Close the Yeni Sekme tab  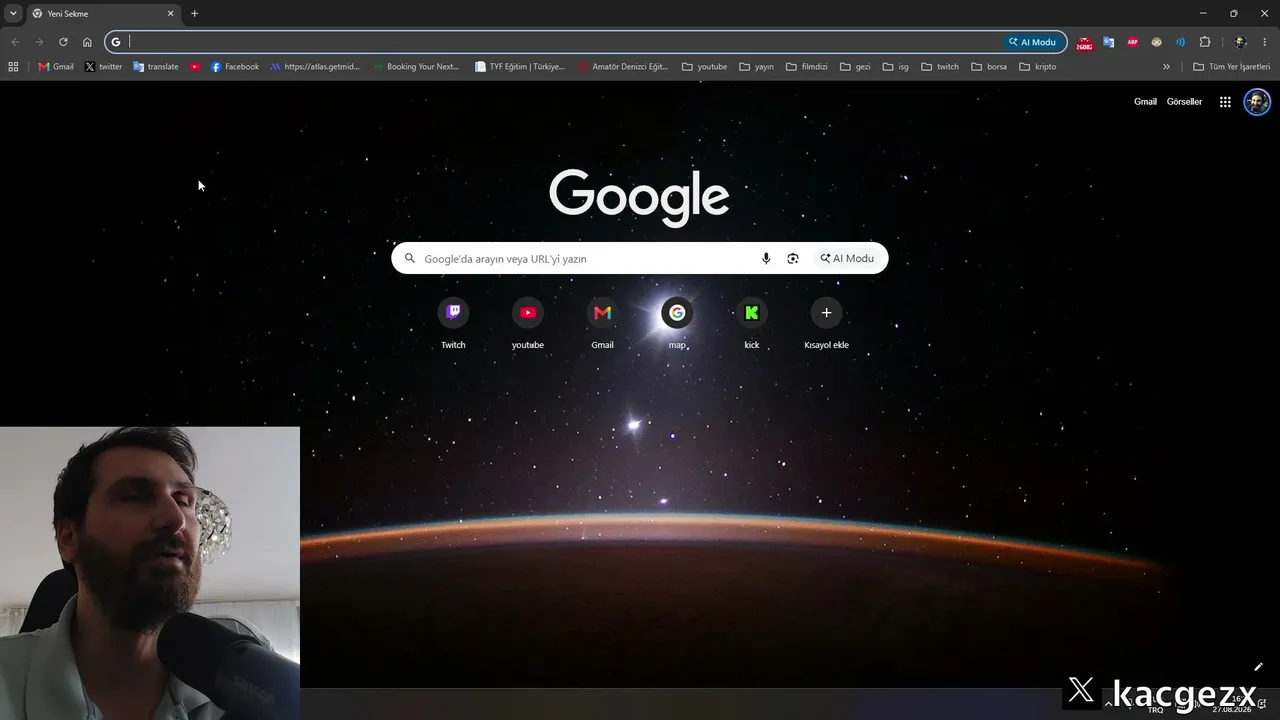click(x=170, y=14)
